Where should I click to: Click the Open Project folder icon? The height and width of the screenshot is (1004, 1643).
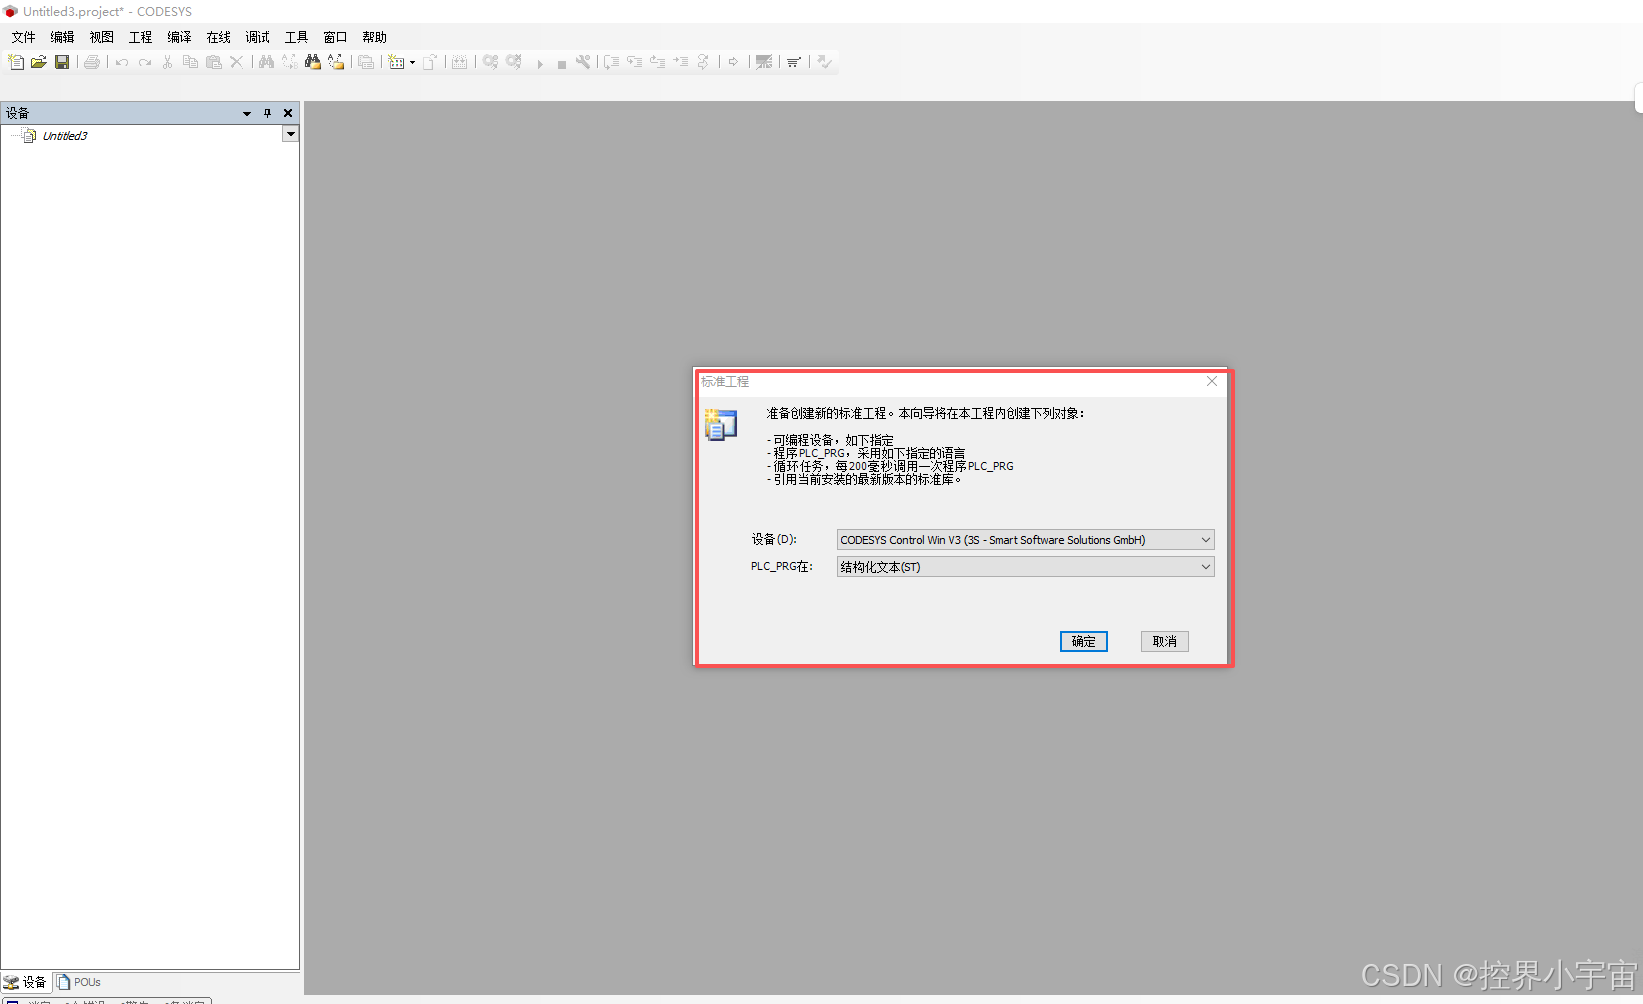pos(39,62)
